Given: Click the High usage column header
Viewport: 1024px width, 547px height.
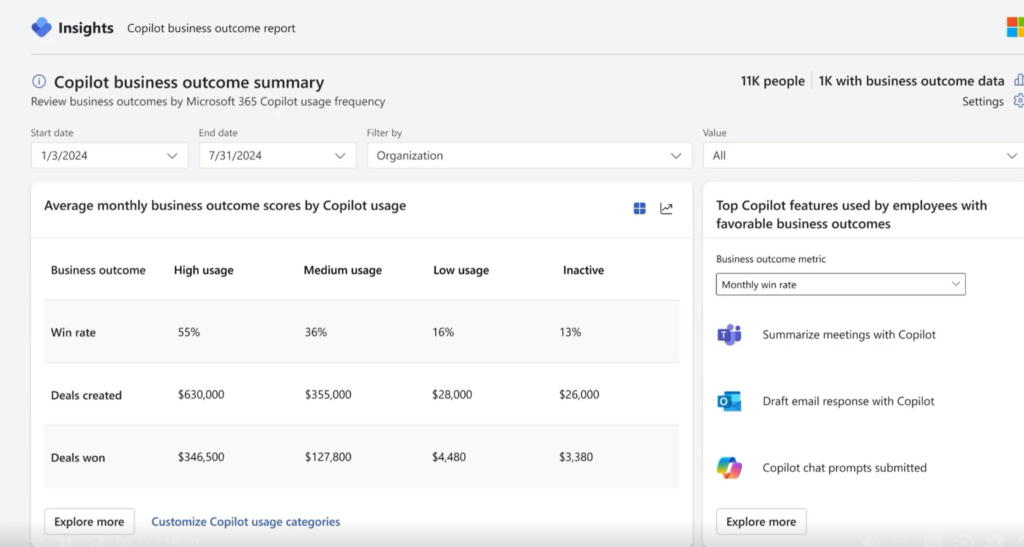Looking at the screenshot, I should pyautogui.click(x=203, y=270).
